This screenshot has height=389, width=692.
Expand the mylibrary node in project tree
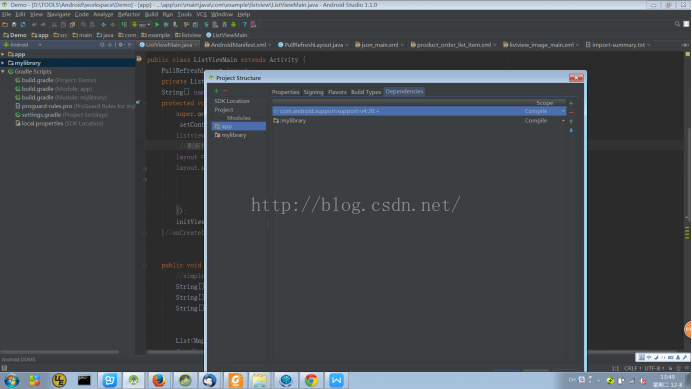[x=3, y=63]
